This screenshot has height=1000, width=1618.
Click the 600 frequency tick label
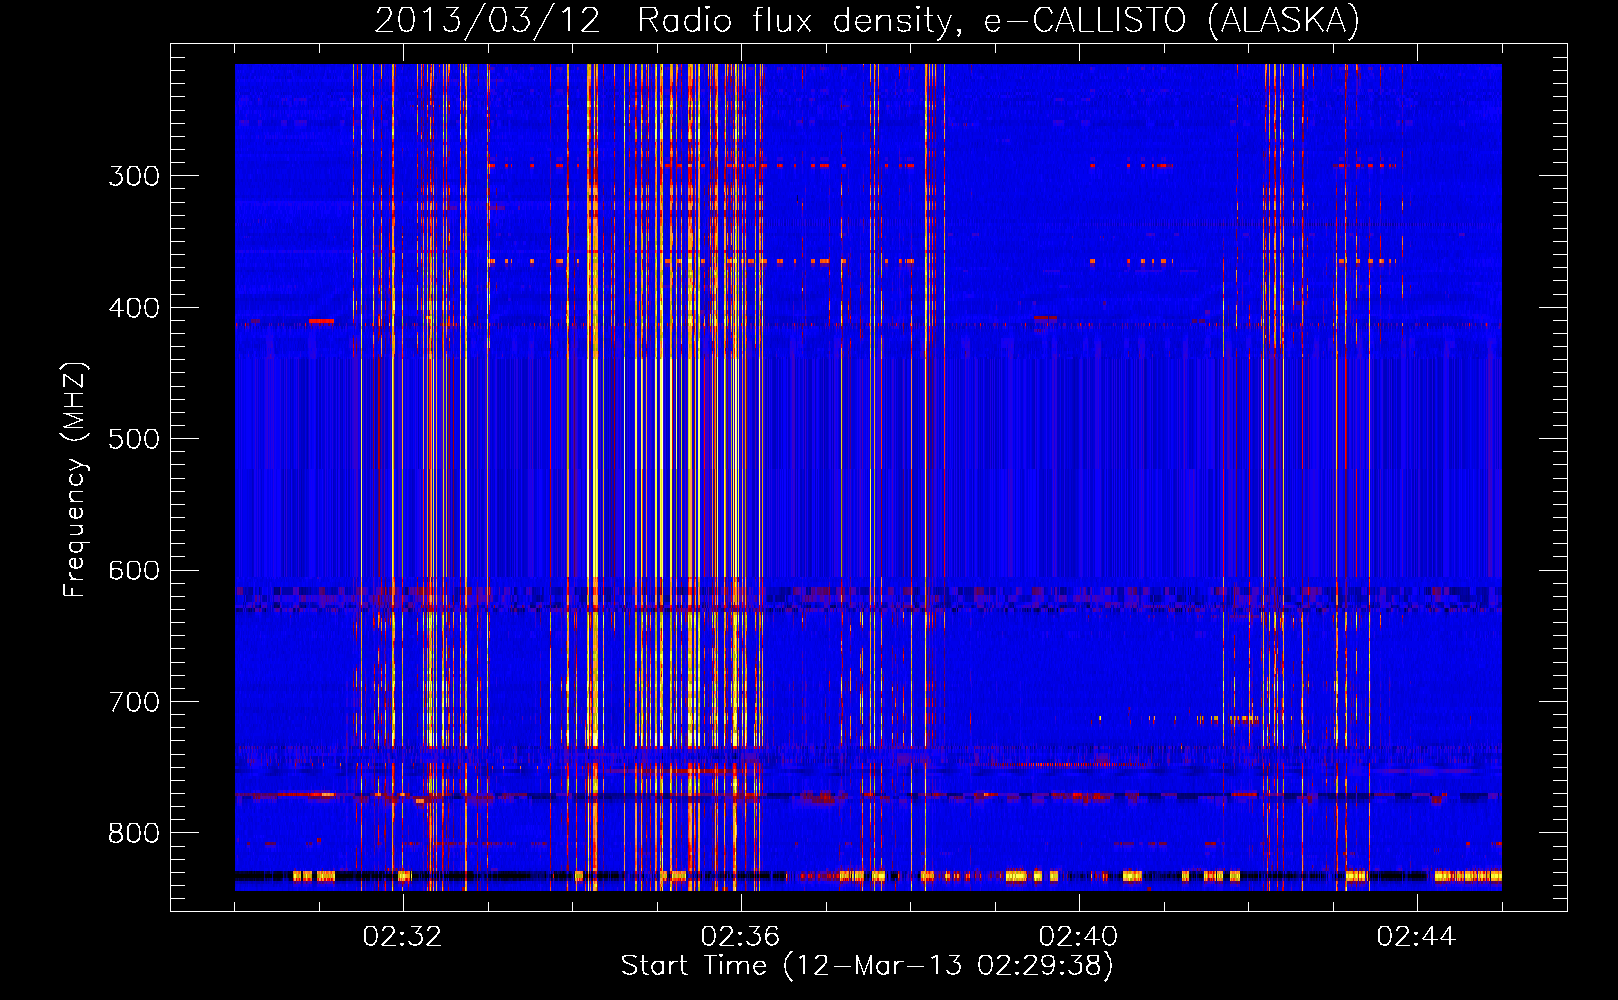tap(134, 571)
